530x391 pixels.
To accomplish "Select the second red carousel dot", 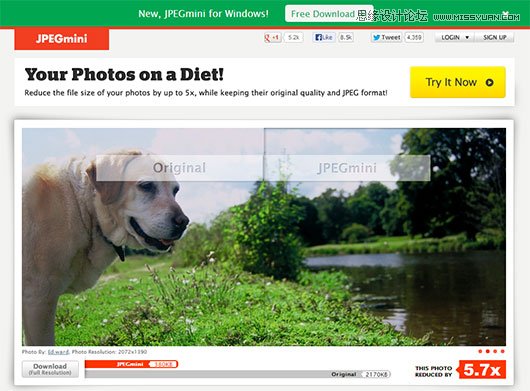I will 487,351.
